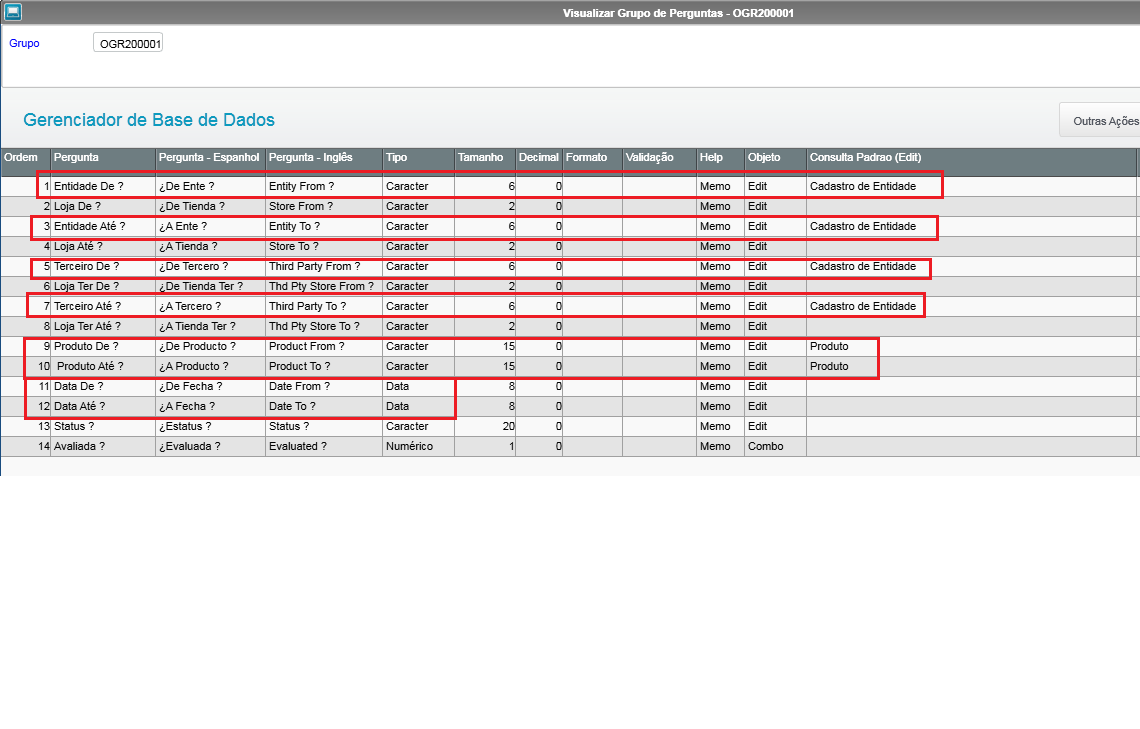This screenshot has height=729, width=1140.
Task: Select the 'Avaliada ?' cell
Action: pyautogui.click(x=103, y=446)
